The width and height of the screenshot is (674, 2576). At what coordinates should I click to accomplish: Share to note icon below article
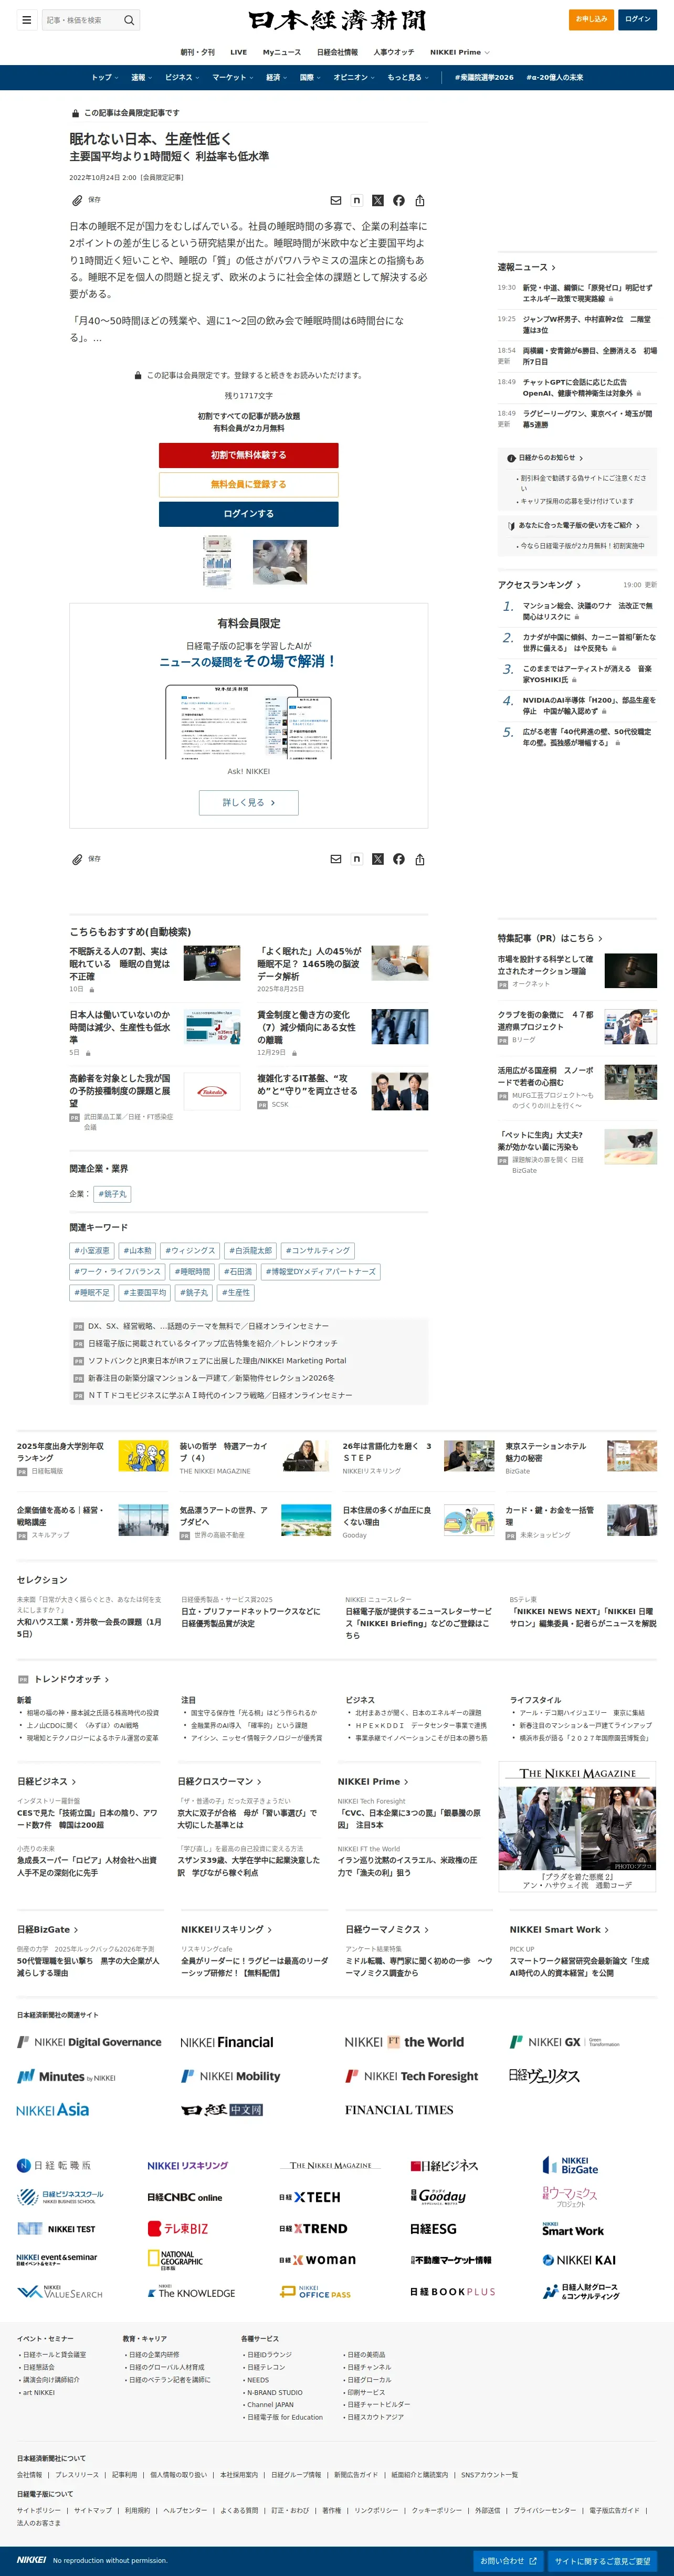pyautogui.click(x=357, y=859)
